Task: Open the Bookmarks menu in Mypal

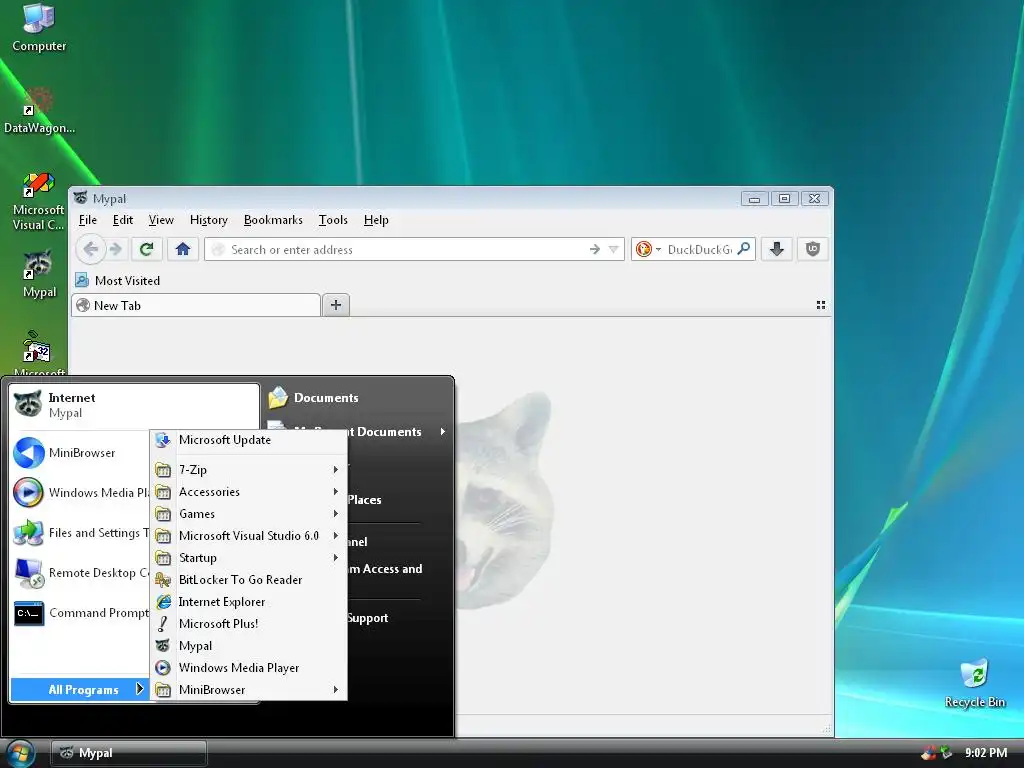Action: (273, 220)
